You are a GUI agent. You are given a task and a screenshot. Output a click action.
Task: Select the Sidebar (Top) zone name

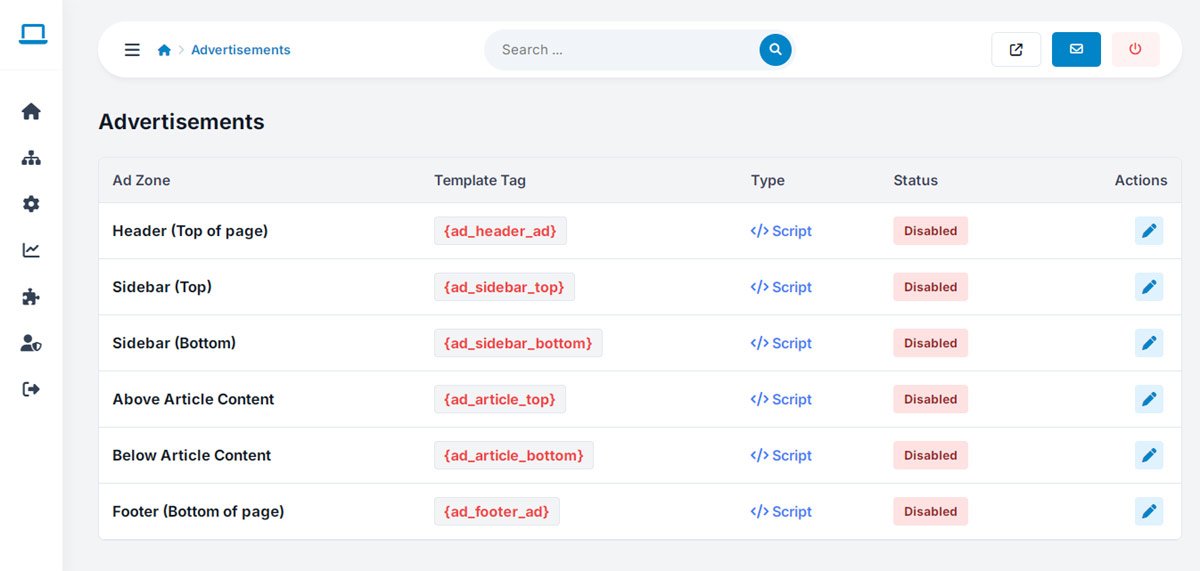(x=162, y=287)
